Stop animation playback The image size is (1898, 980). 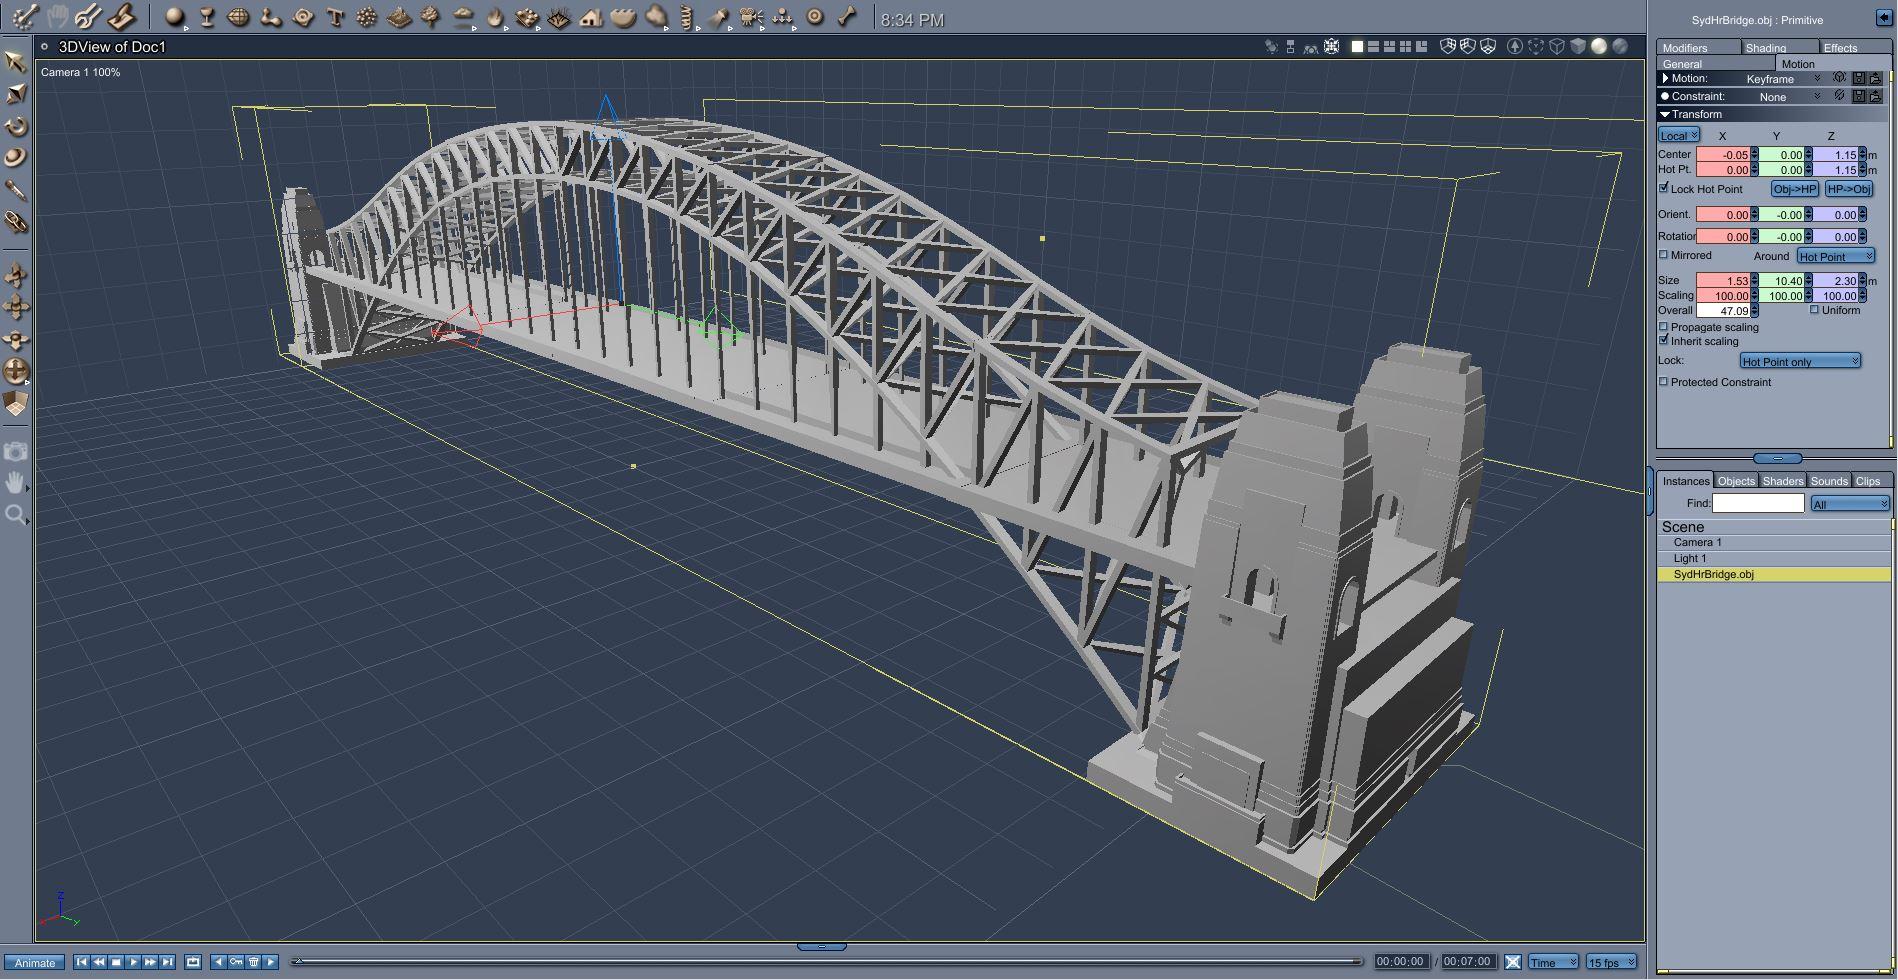tap(116, 962)
